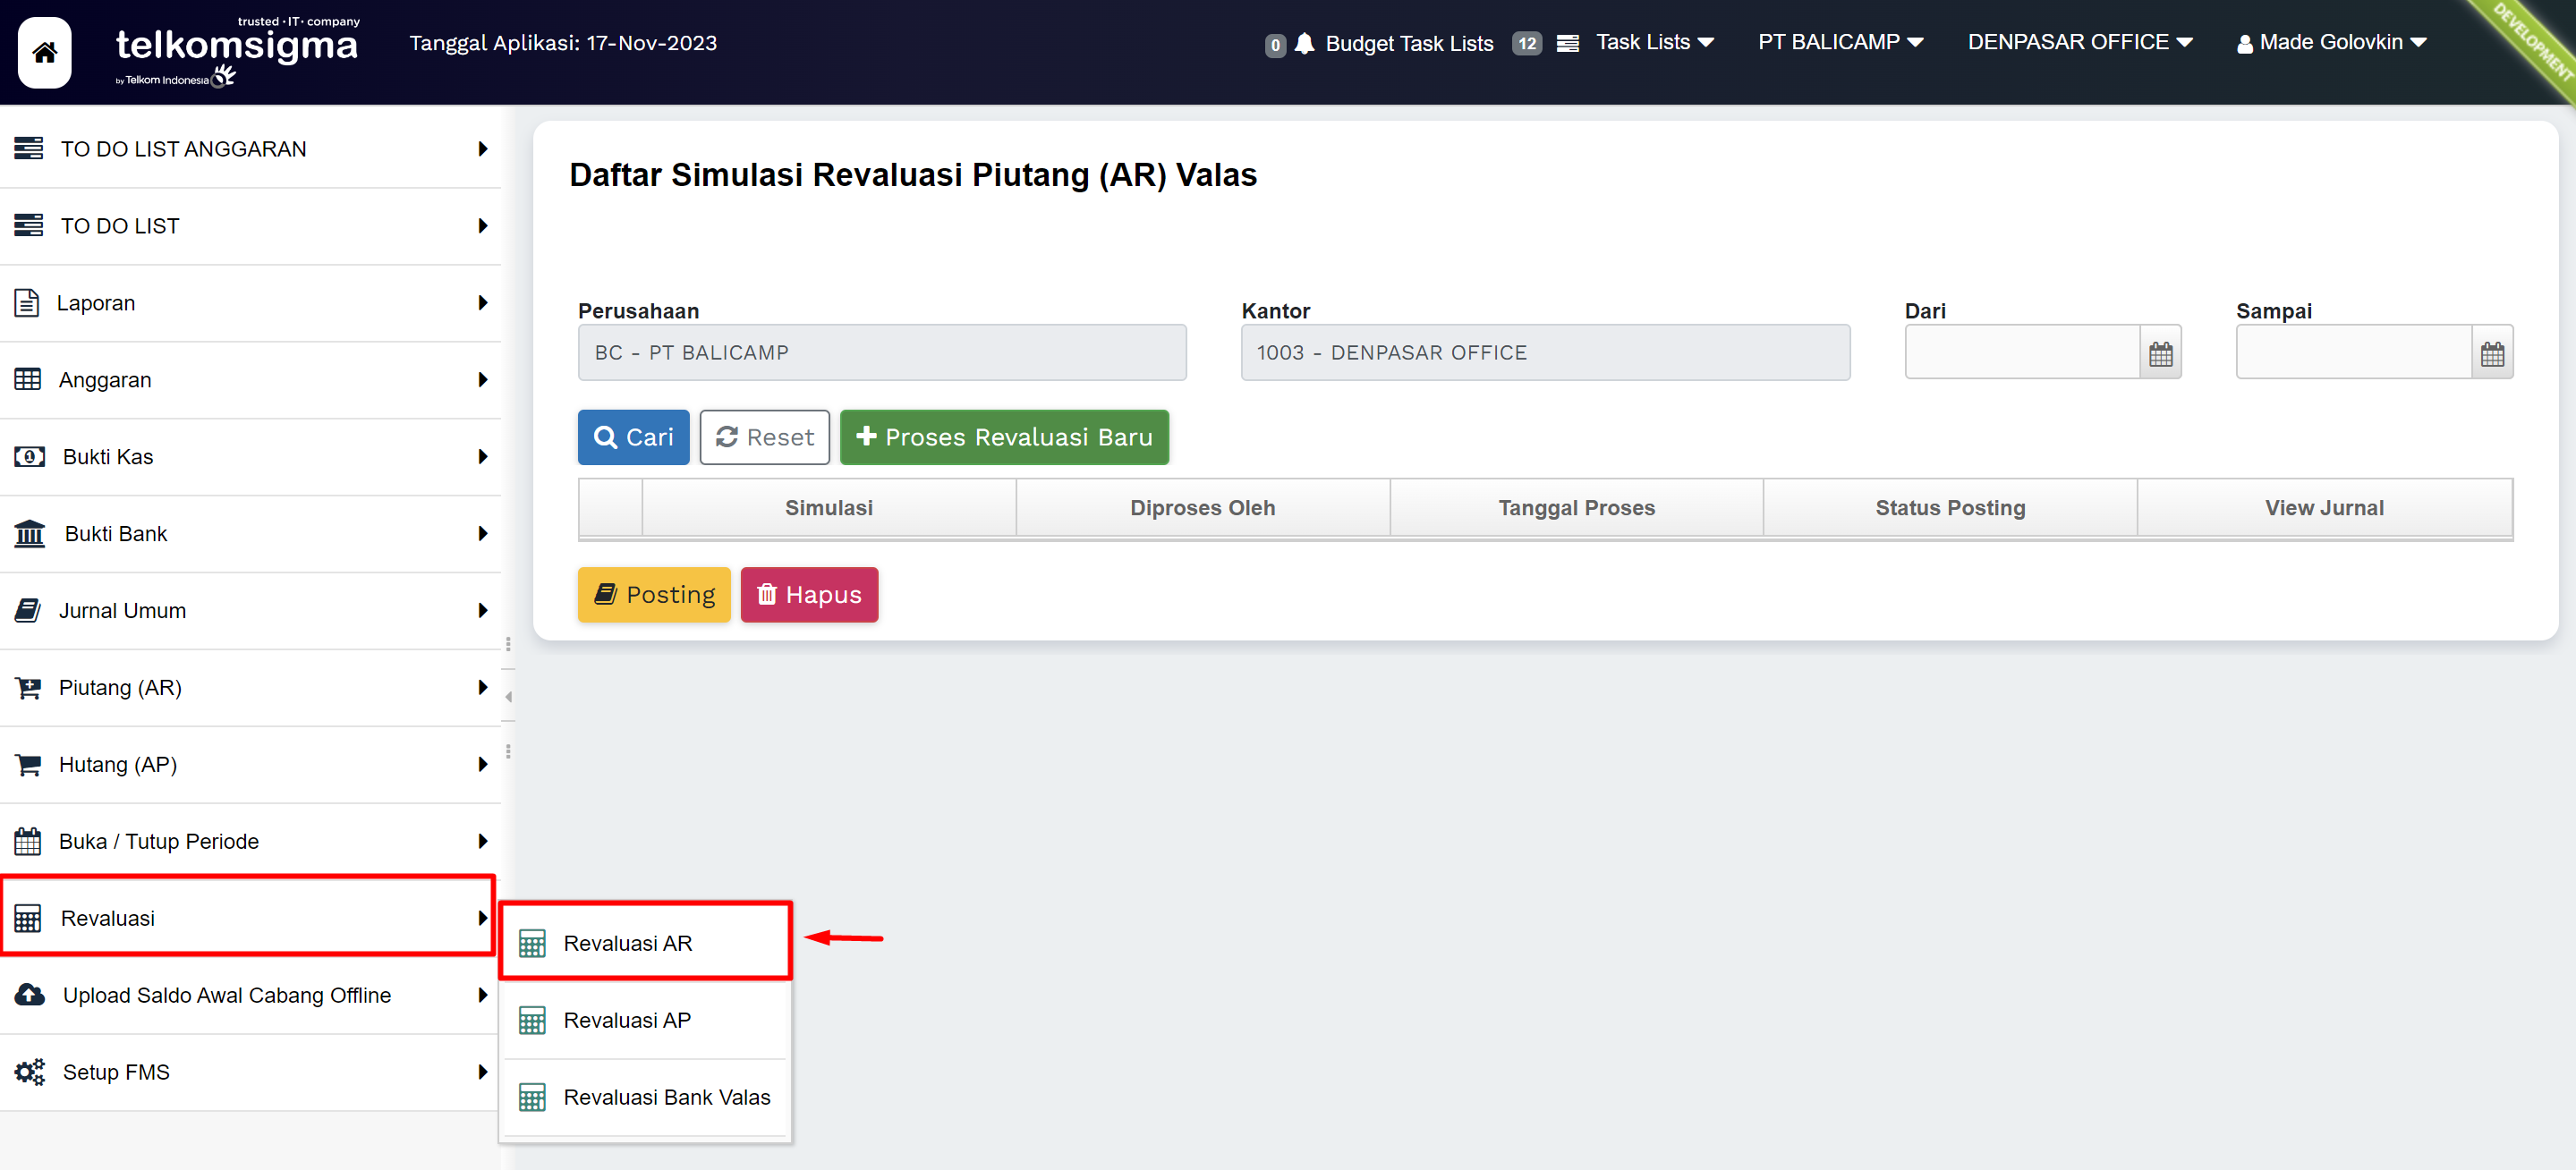Screen dimensions: 2576x1170
Task: Click the Revaluasi AP calculator icon
Action: [532, 1020]
